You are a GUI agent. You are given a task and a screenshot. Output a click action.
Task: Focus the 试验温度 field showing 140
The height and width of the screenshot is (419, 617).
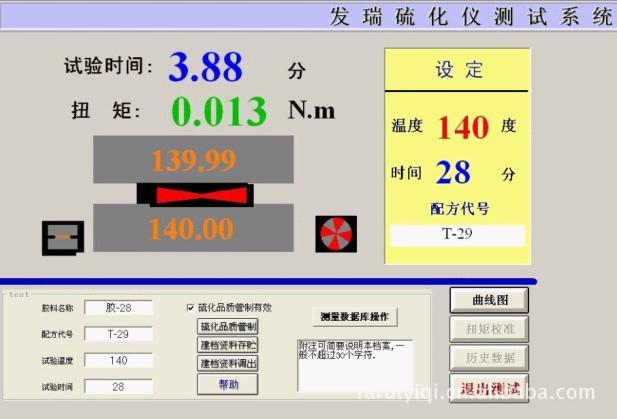118,360
